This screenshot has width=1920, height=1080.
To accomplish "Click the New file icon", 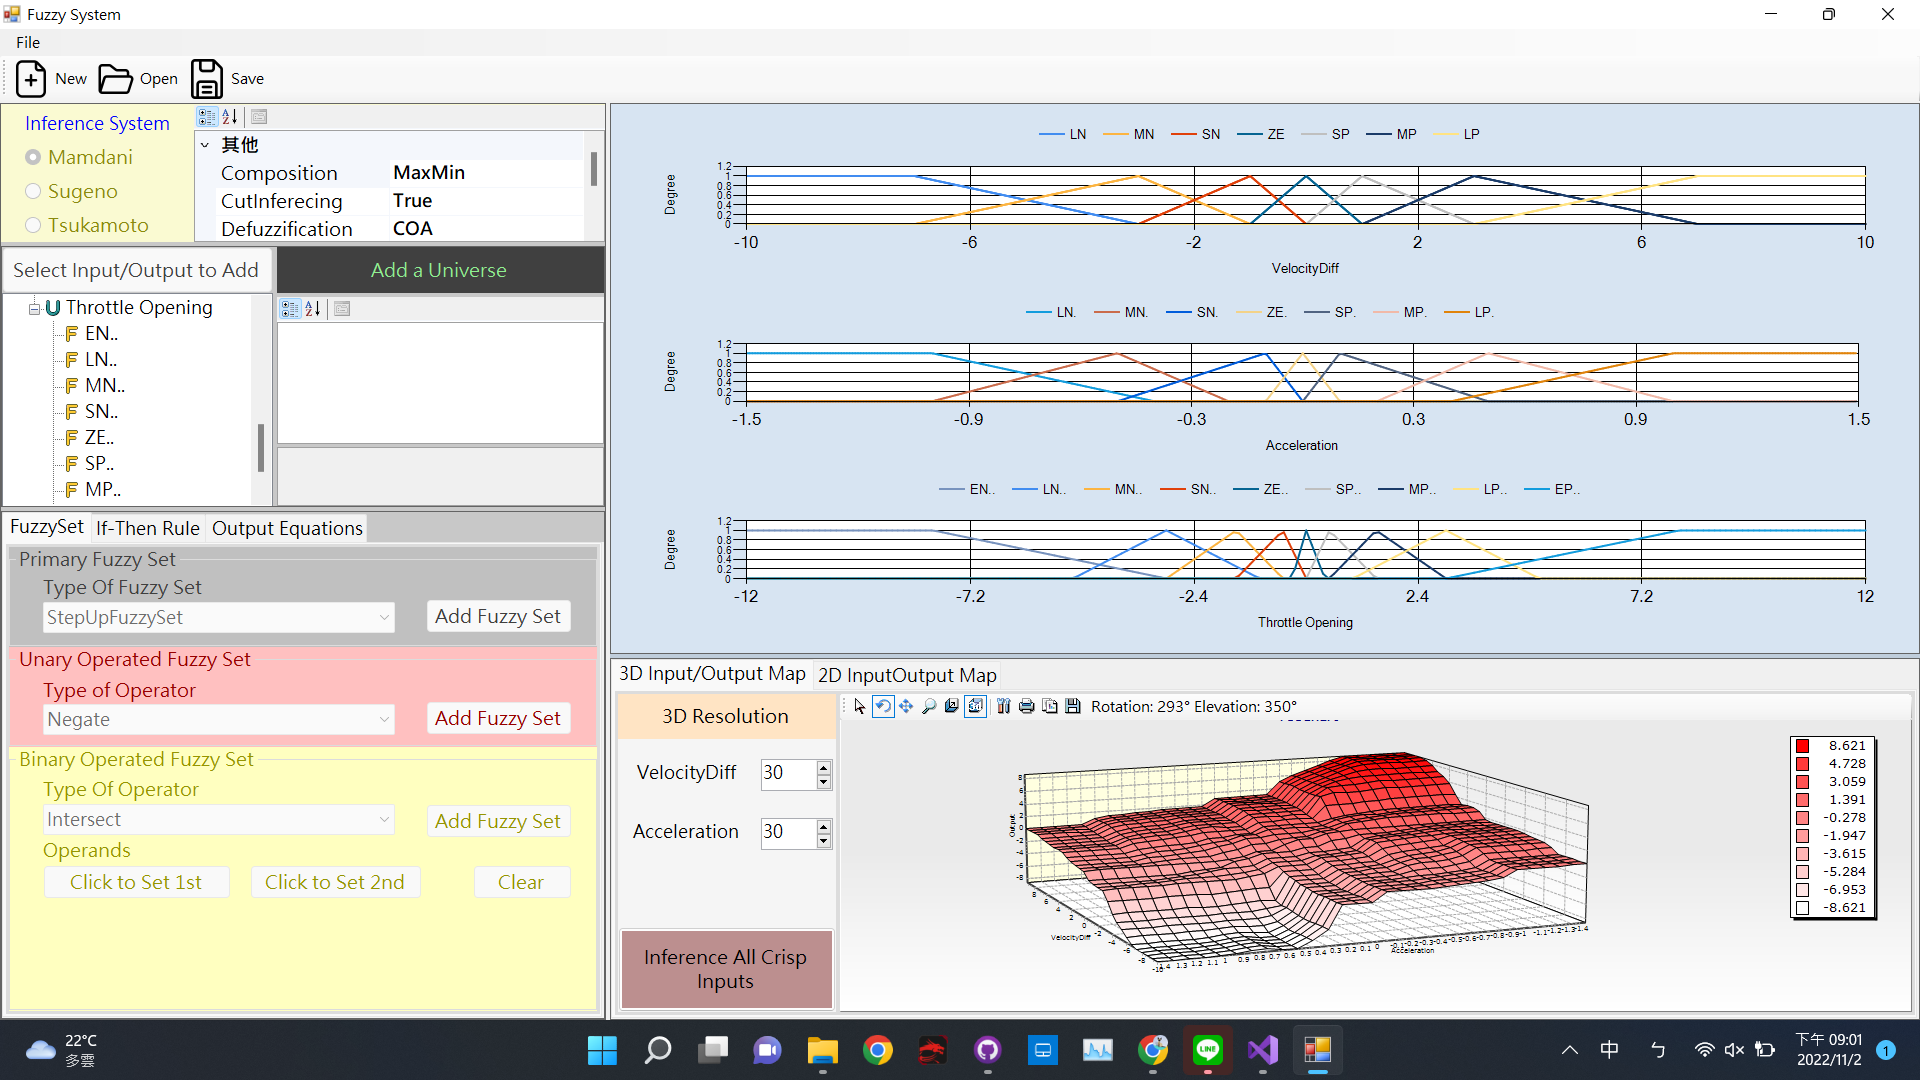I will pyautogui.click(x=31, y=79).
